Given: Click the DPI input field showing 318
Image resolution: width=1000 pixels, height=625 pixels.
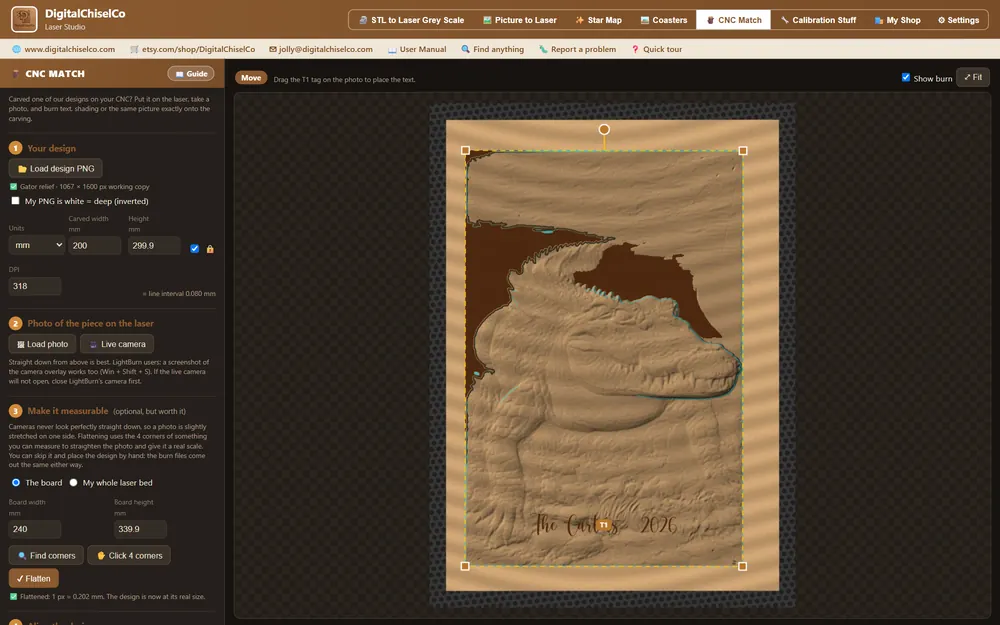Looking at the screenshot, I should pos(35,286).
